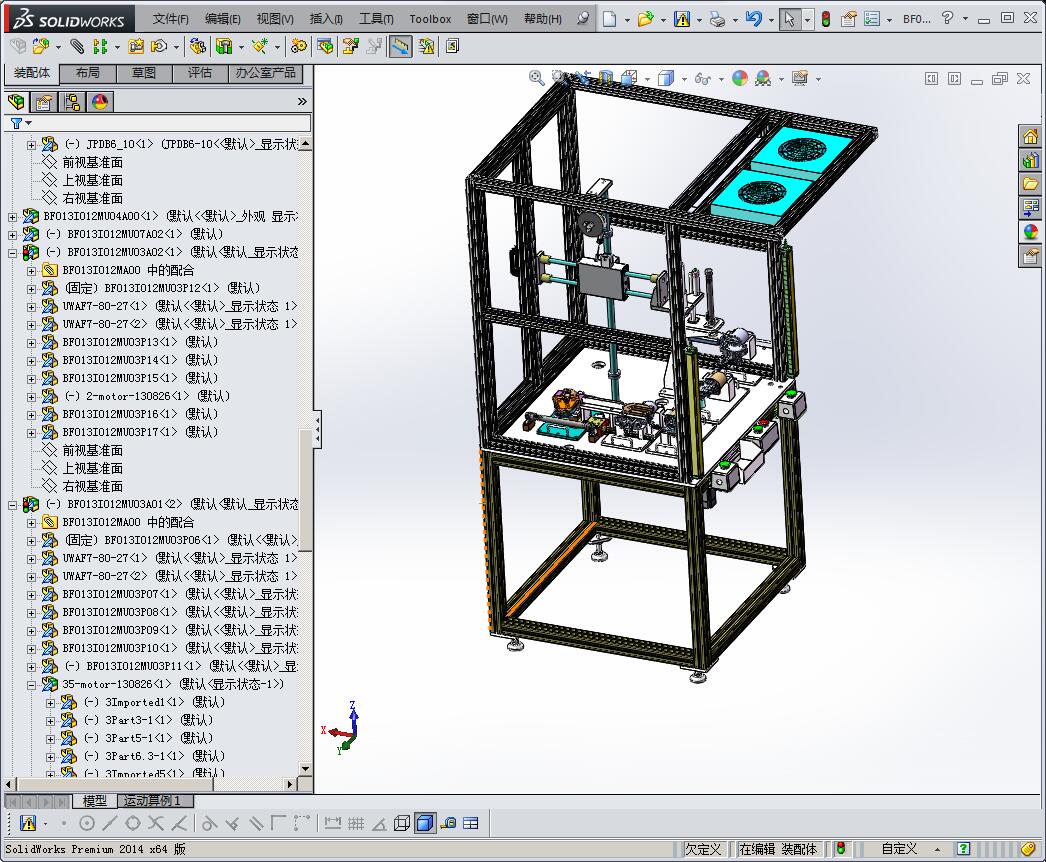1046x862 pixels.
Task: Click the Assembly Features icon
Action: click(x=224, y=46)
